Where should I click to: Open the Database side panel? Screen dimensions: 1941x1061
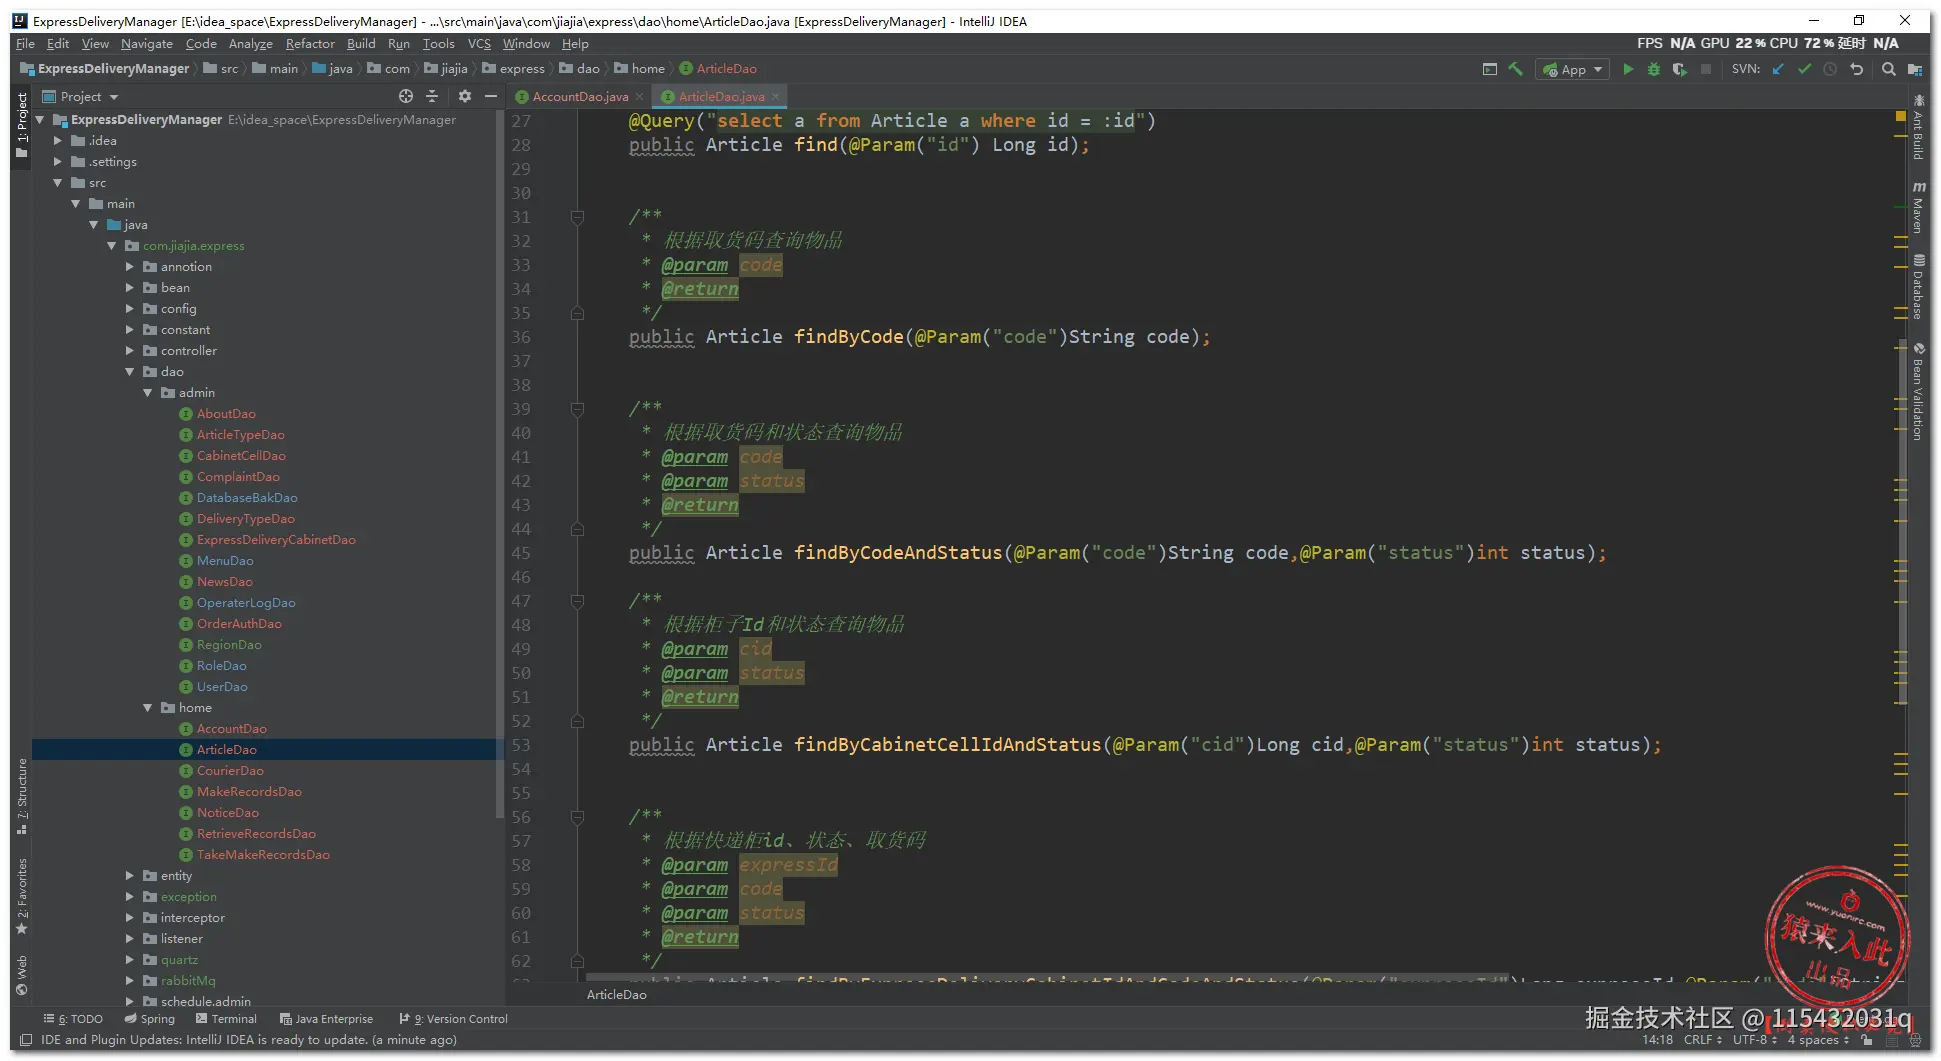tap(1918, 287)
